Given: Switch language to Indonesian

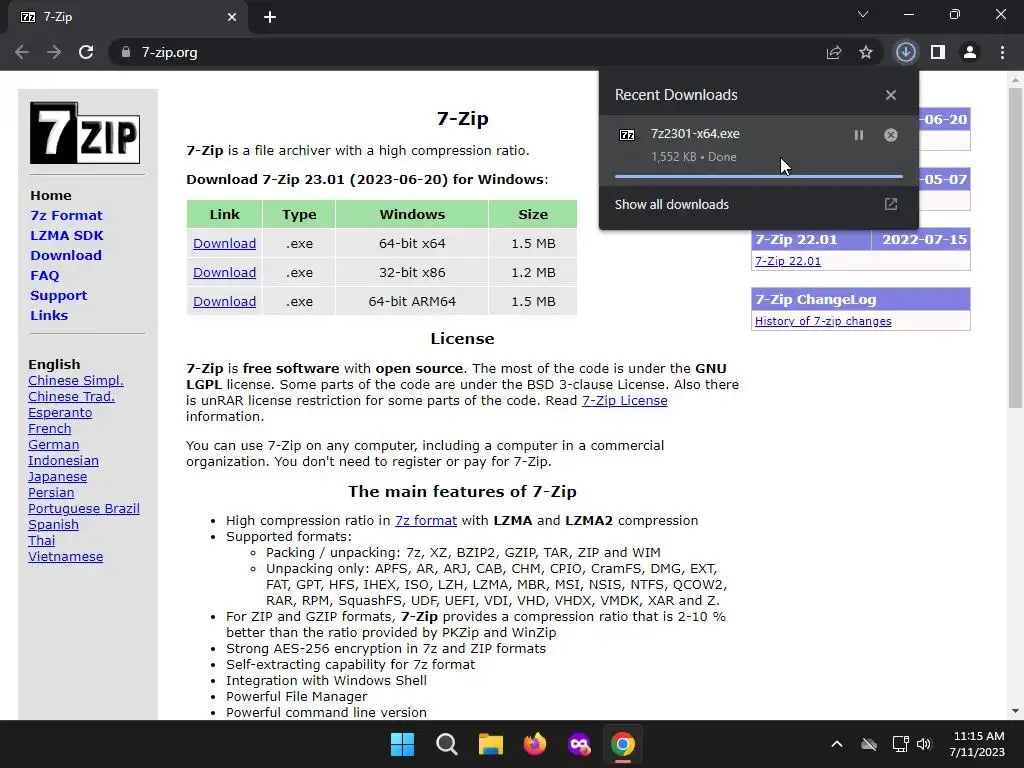Looking at the screenshot, I should pos(63,460).
